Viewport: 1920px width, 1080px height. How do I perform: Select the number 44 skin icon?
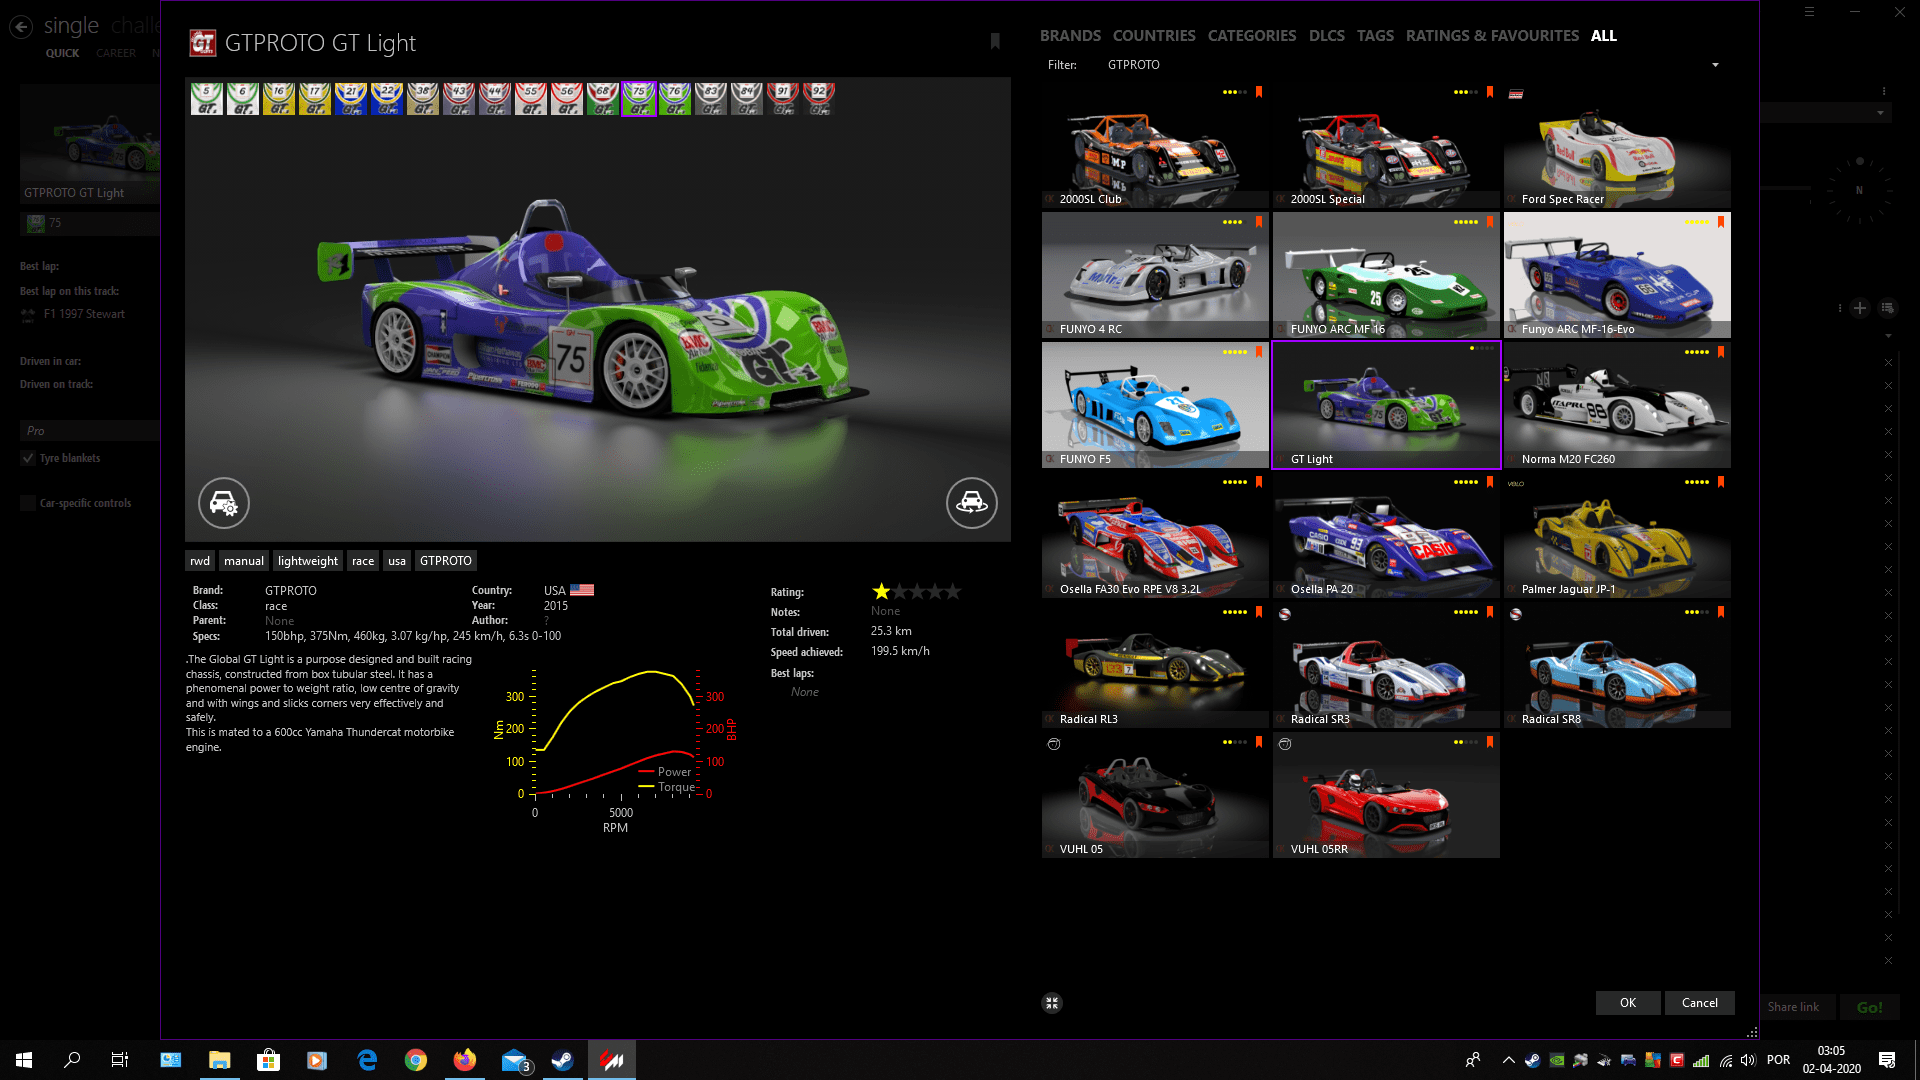(x=495, y=99)
